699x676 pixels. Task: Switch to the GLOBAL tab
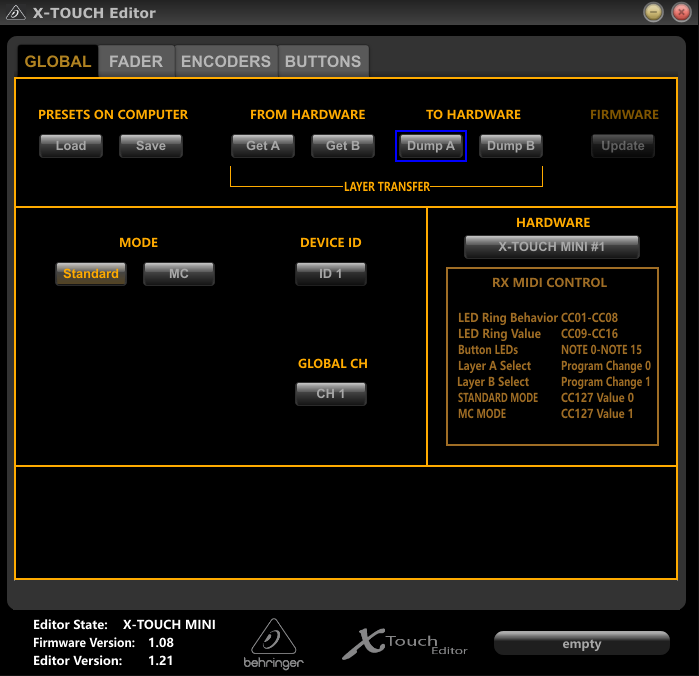click(x=58, y=61)
